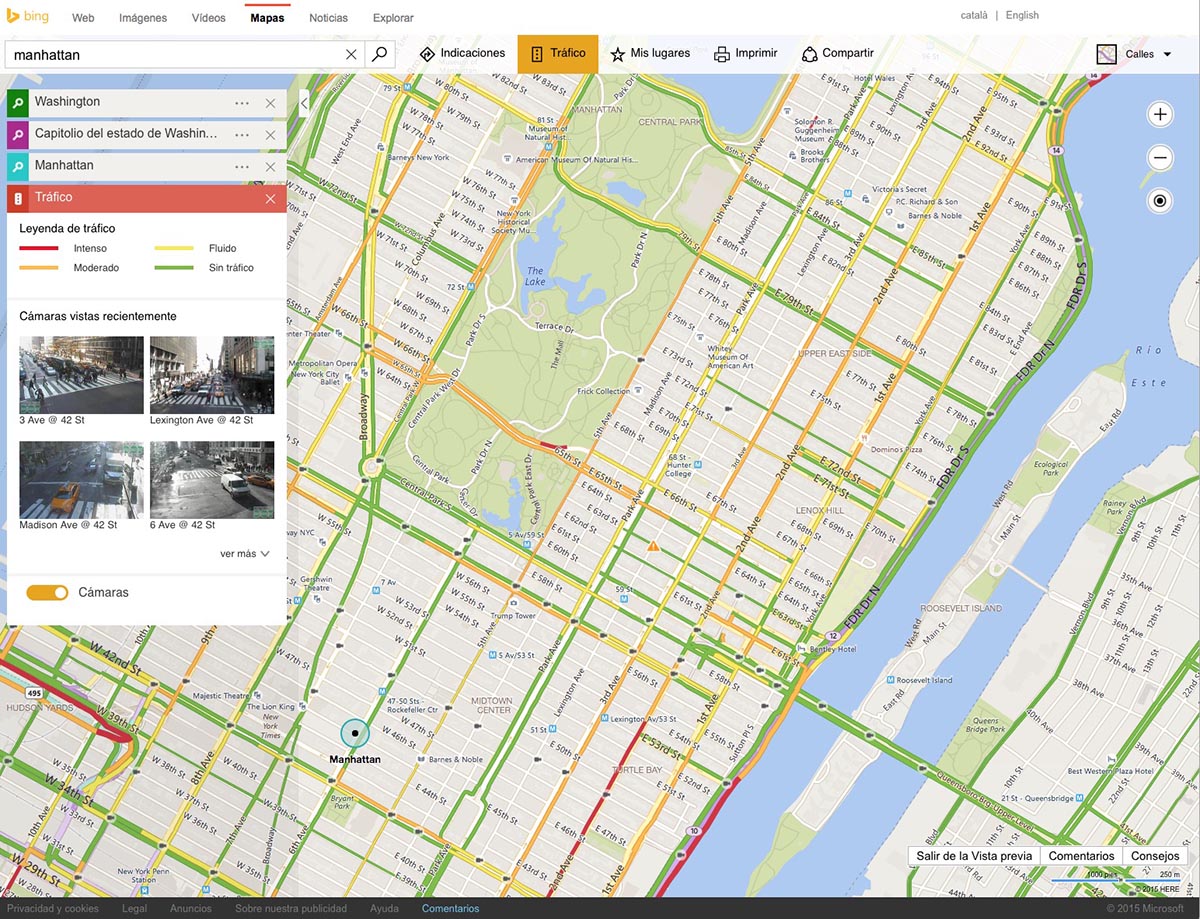Viewport: 1200px width, 919px height.
Task: Open the Comentarios footer link
Action: point(450,908)
